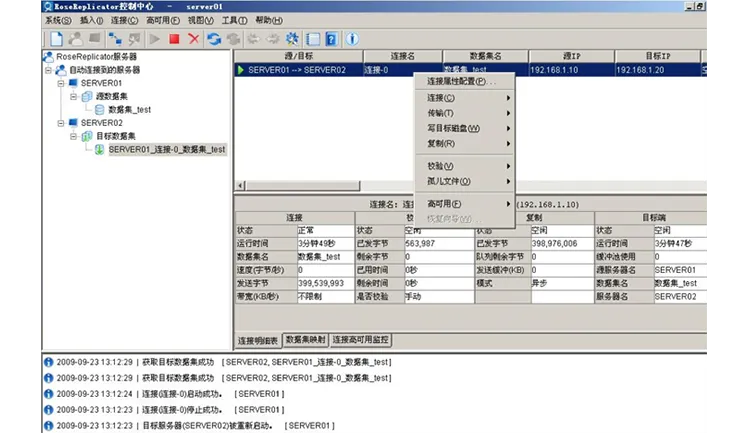Expand the 写目标磁盘(W) submenu

[x=464, y=129]
